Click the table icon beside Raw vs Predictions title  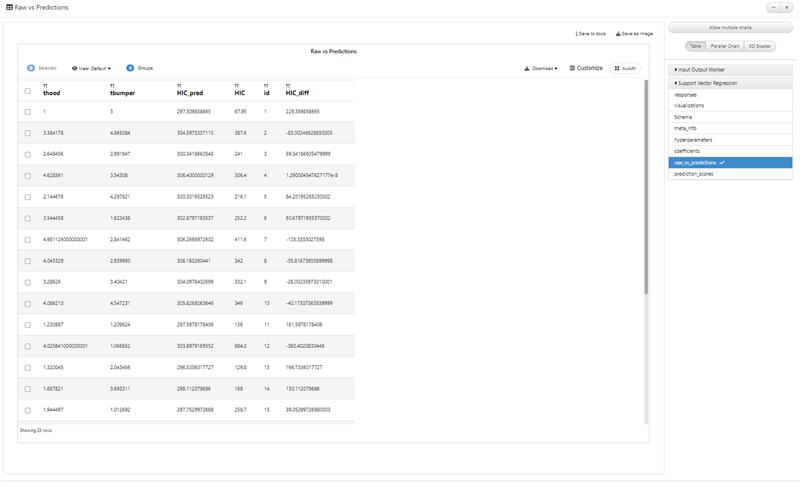9,7
